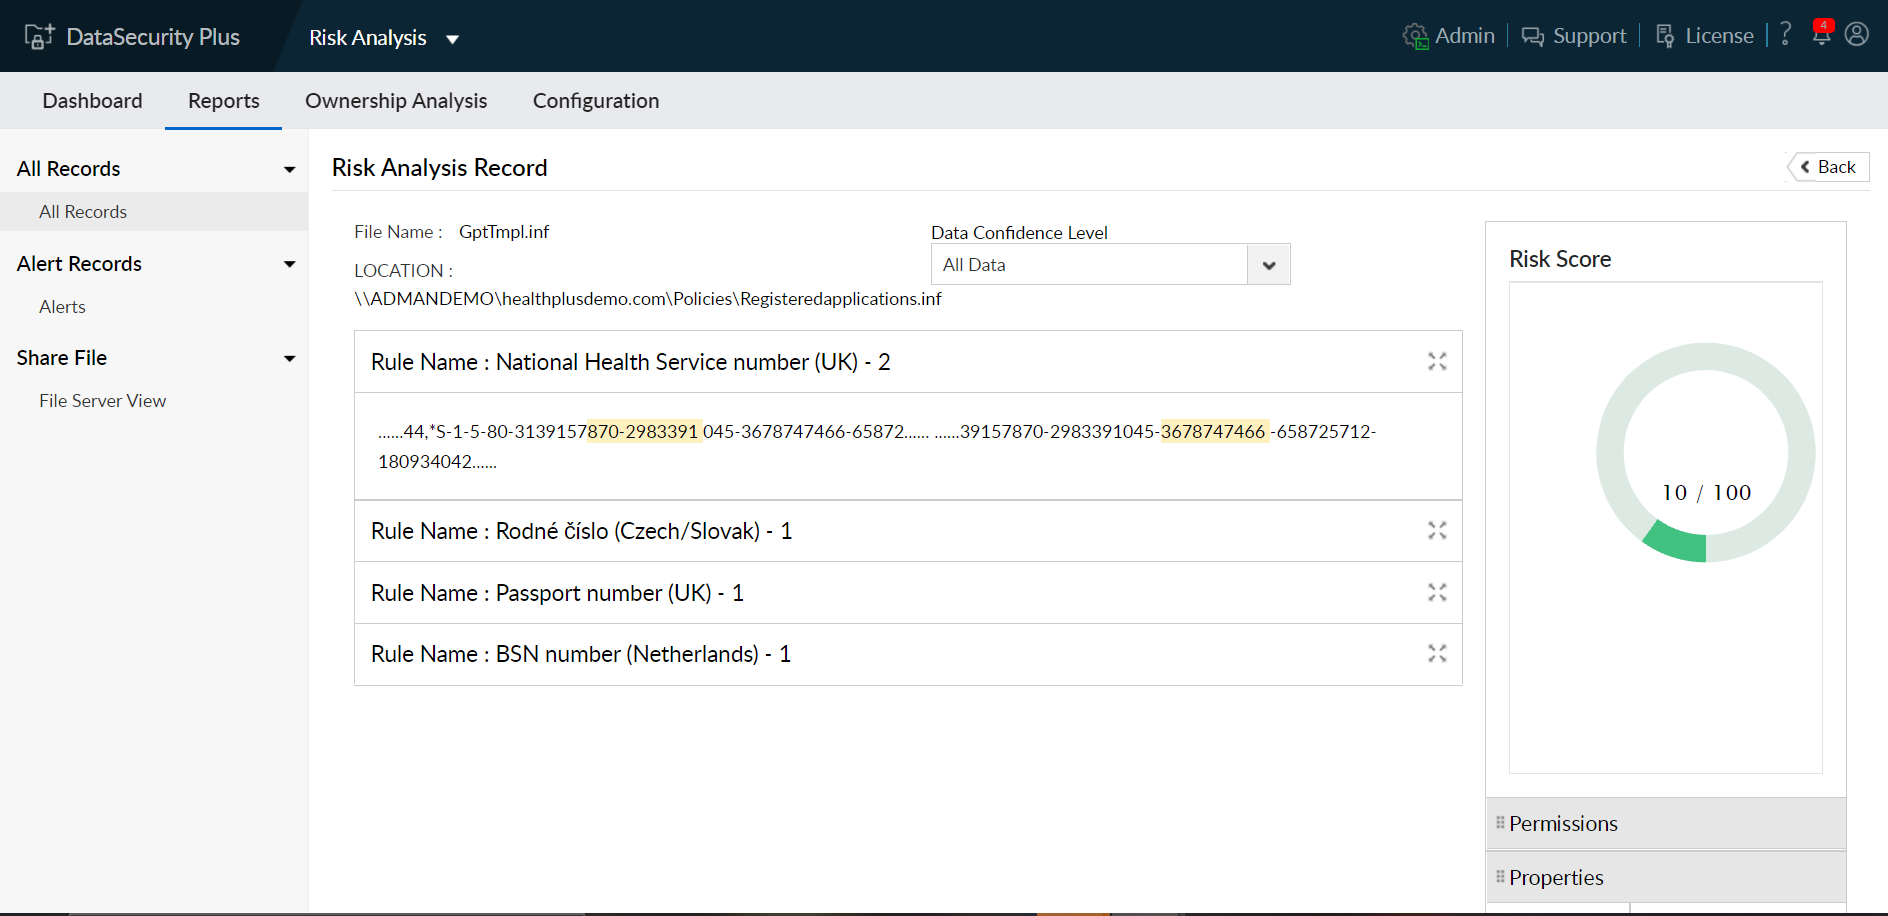
Task: Open the File Server View link
Action: (103, 401)
